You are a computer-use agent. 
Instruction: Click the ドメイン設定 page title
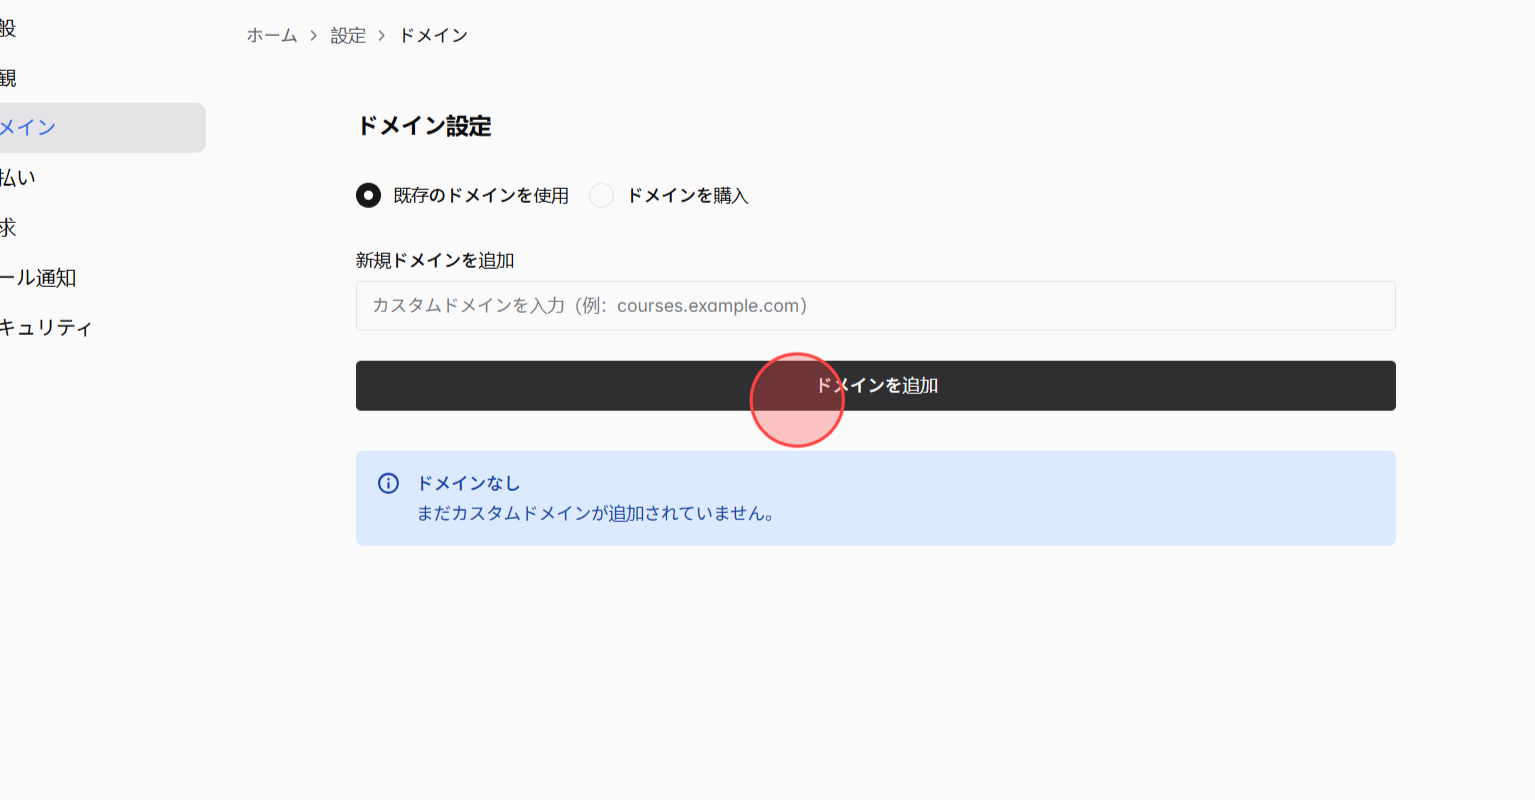pyautogui.click(x=424, y=127)
